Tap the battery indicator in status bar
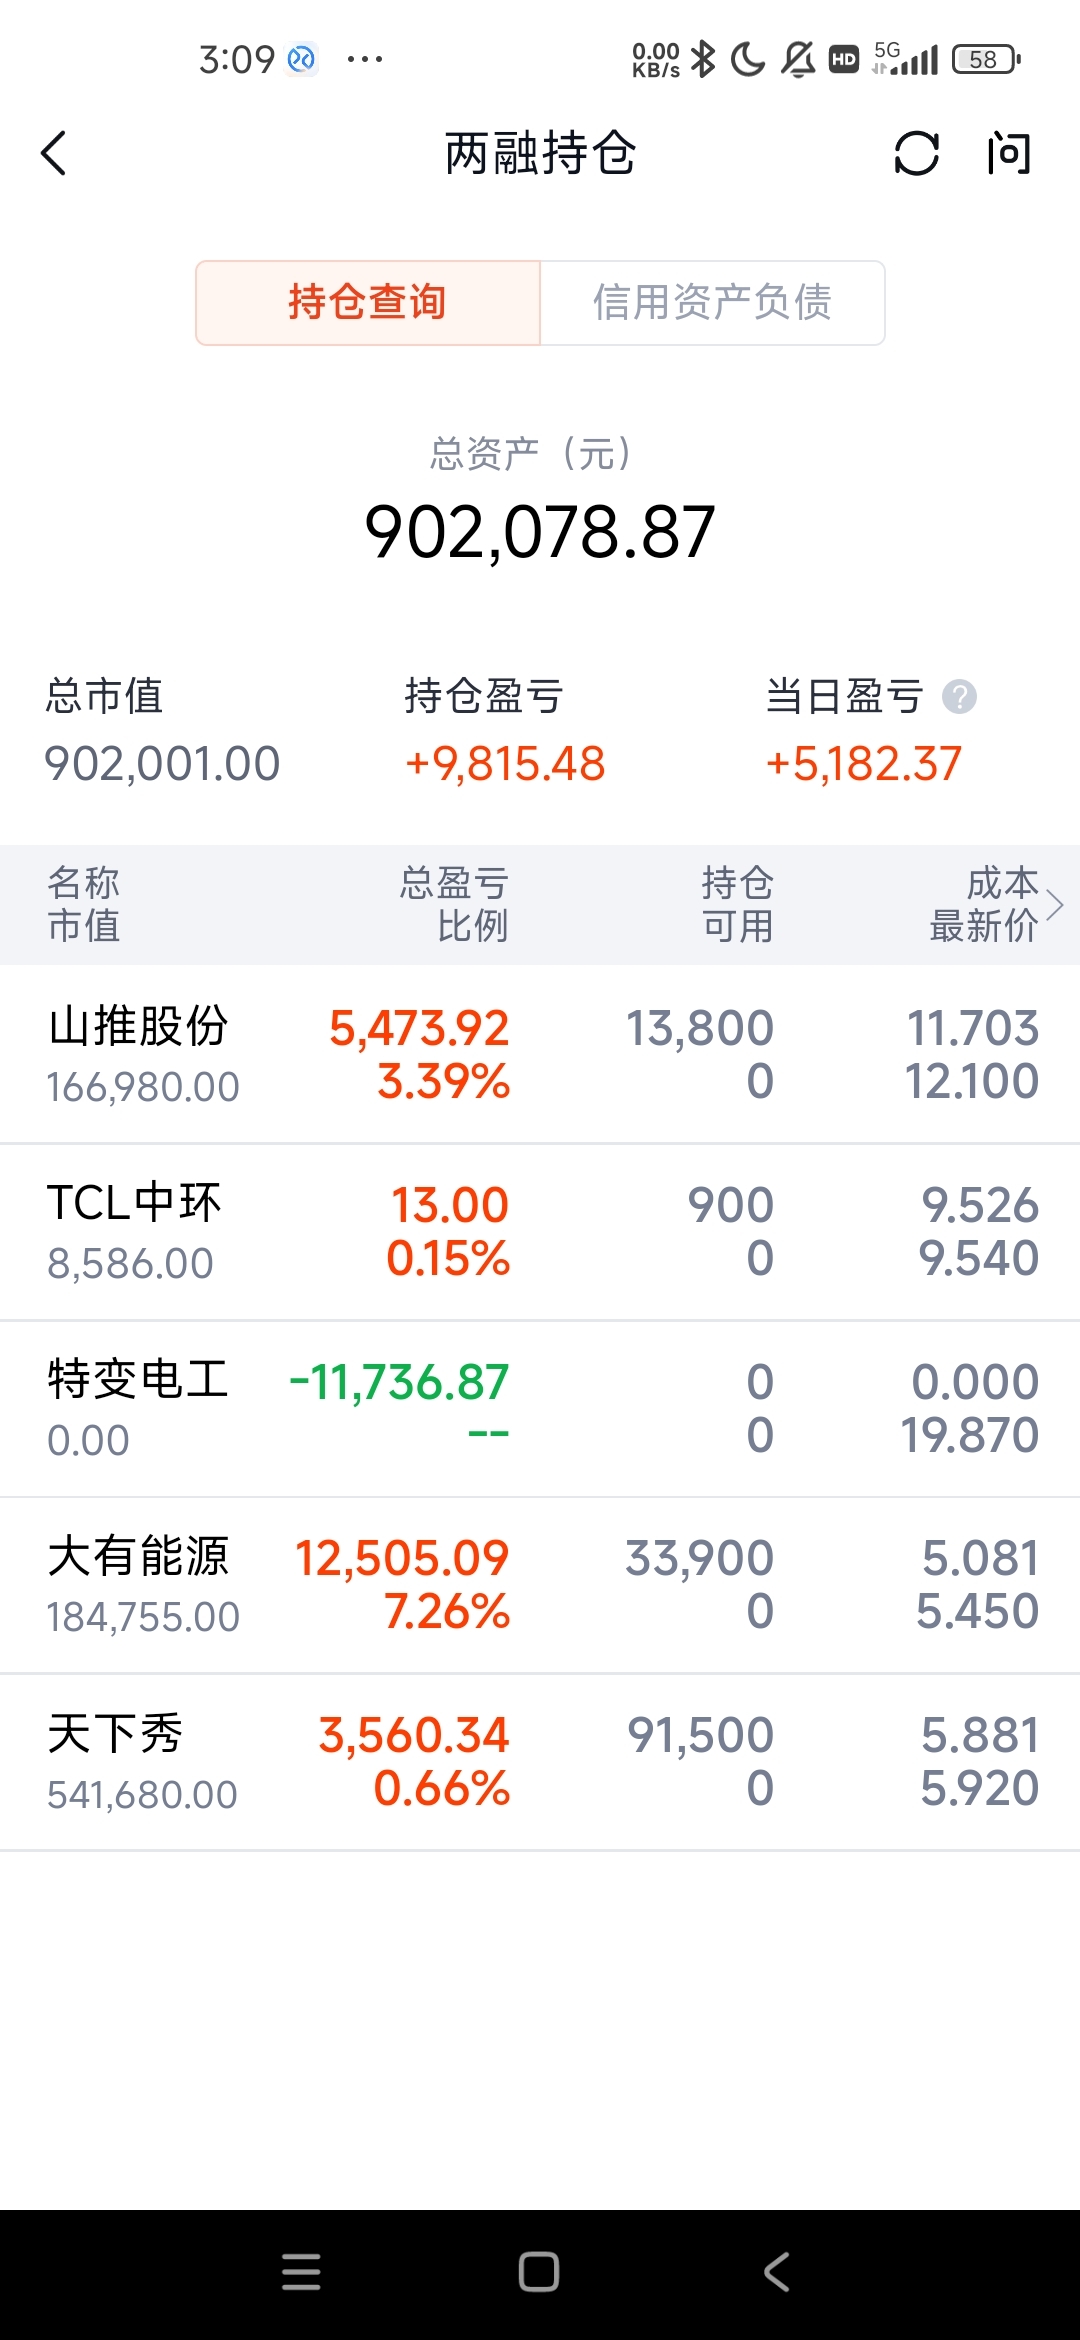The height and width of the screenshot is (2340, 1080). 986,59
